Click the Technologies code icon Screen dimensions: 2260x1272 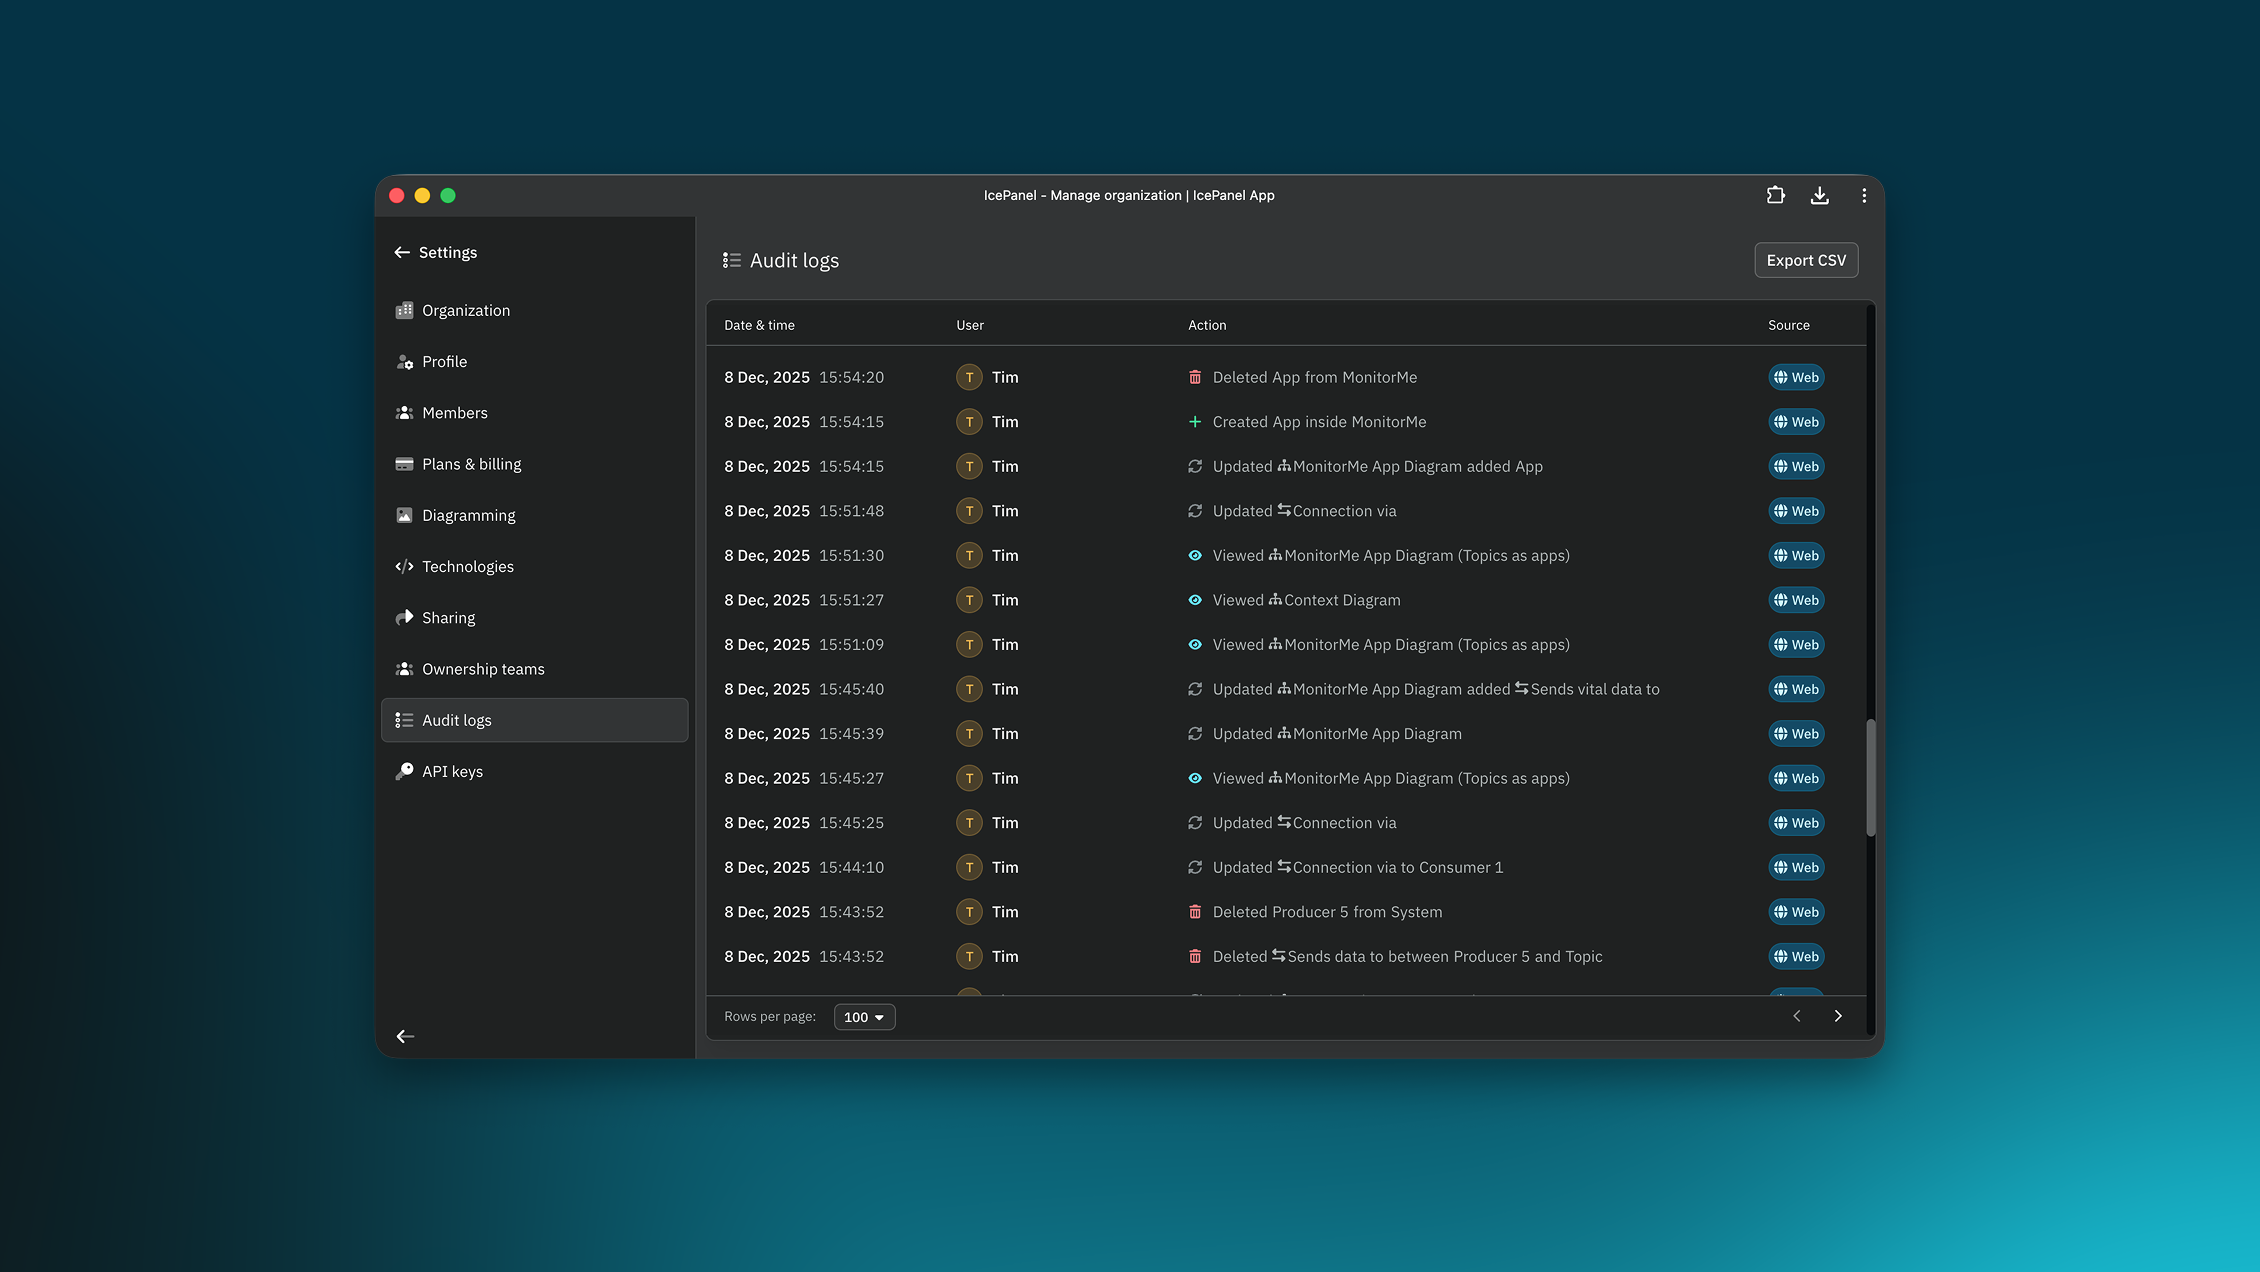coord(404,566)
